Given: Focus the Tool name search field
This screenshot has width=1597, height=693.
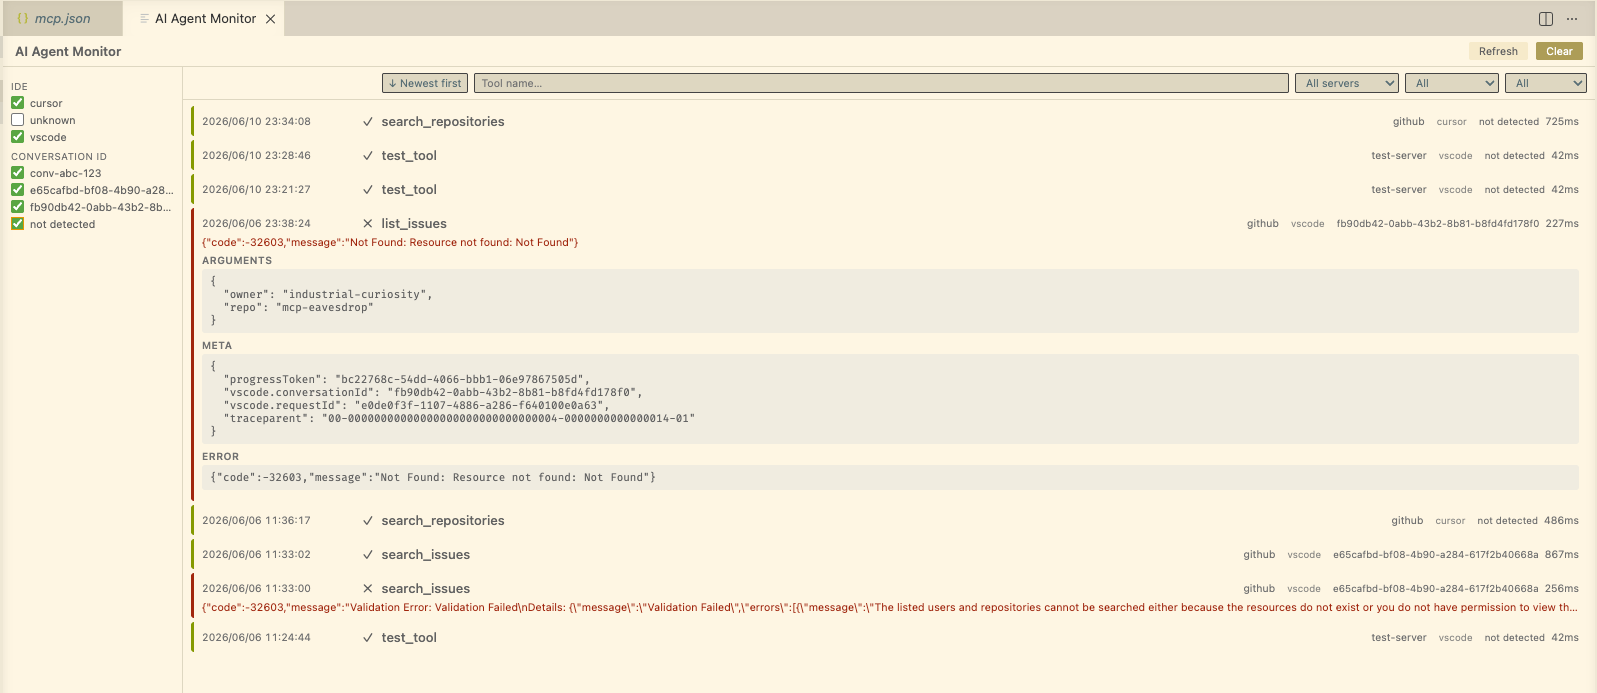Looking at the screenshot, I should coord(881,83).
